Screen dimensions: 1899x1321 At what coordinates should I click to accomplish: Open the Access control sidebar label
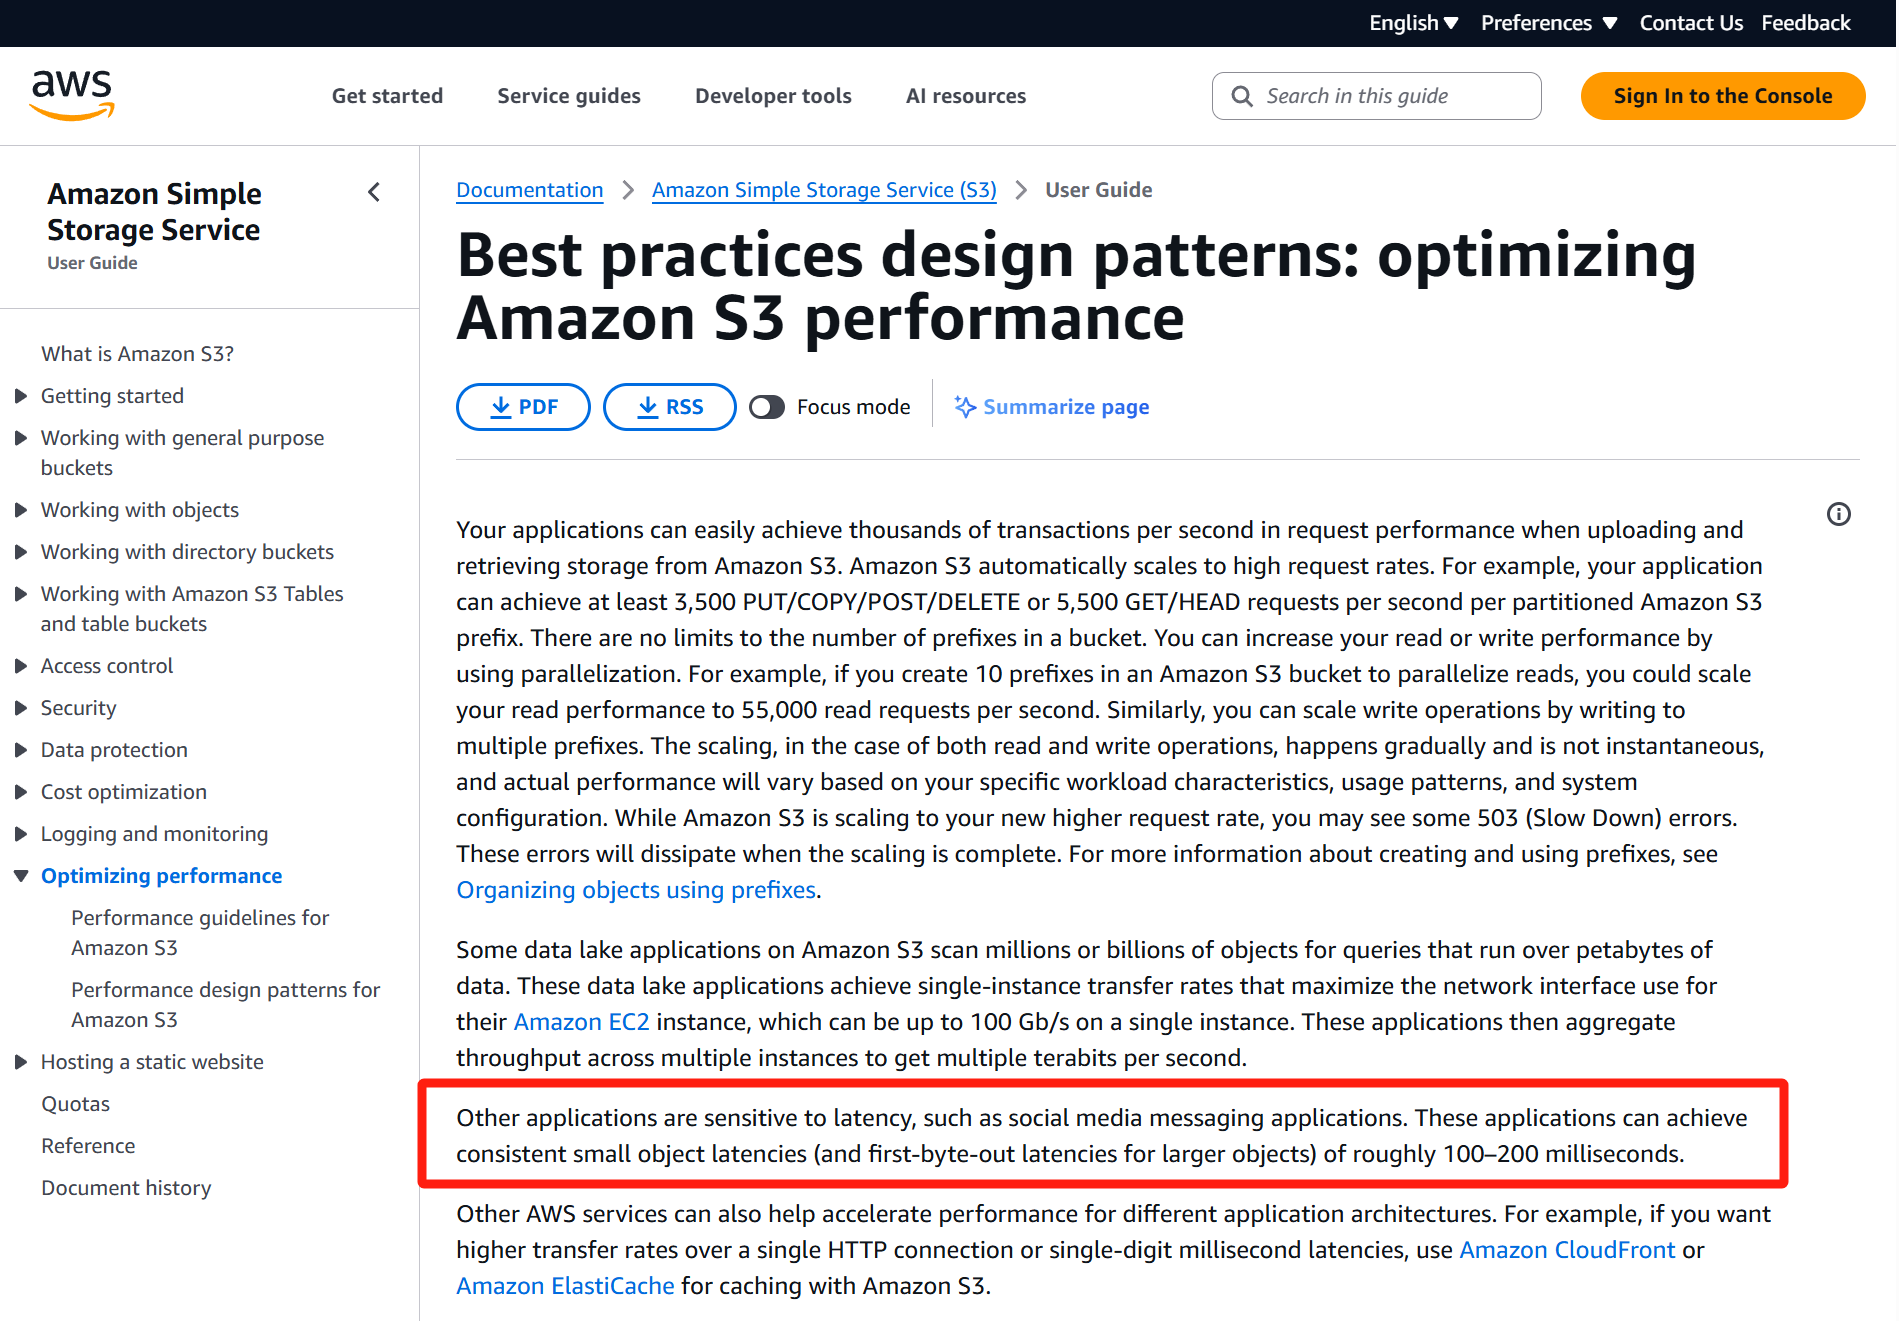click(x=107, y=666)
